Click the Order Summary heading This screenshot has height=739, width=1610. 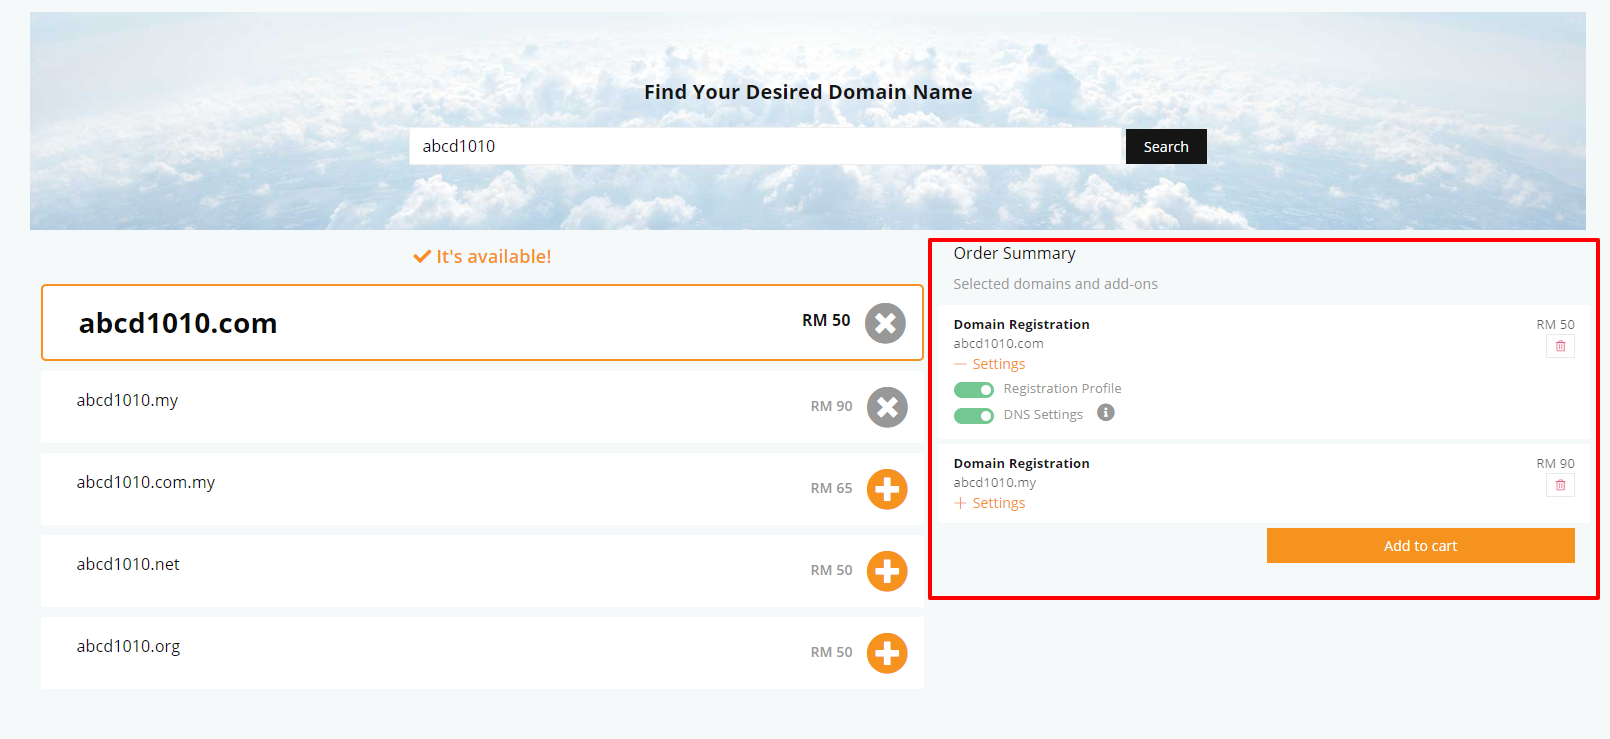pos(1014,253)
